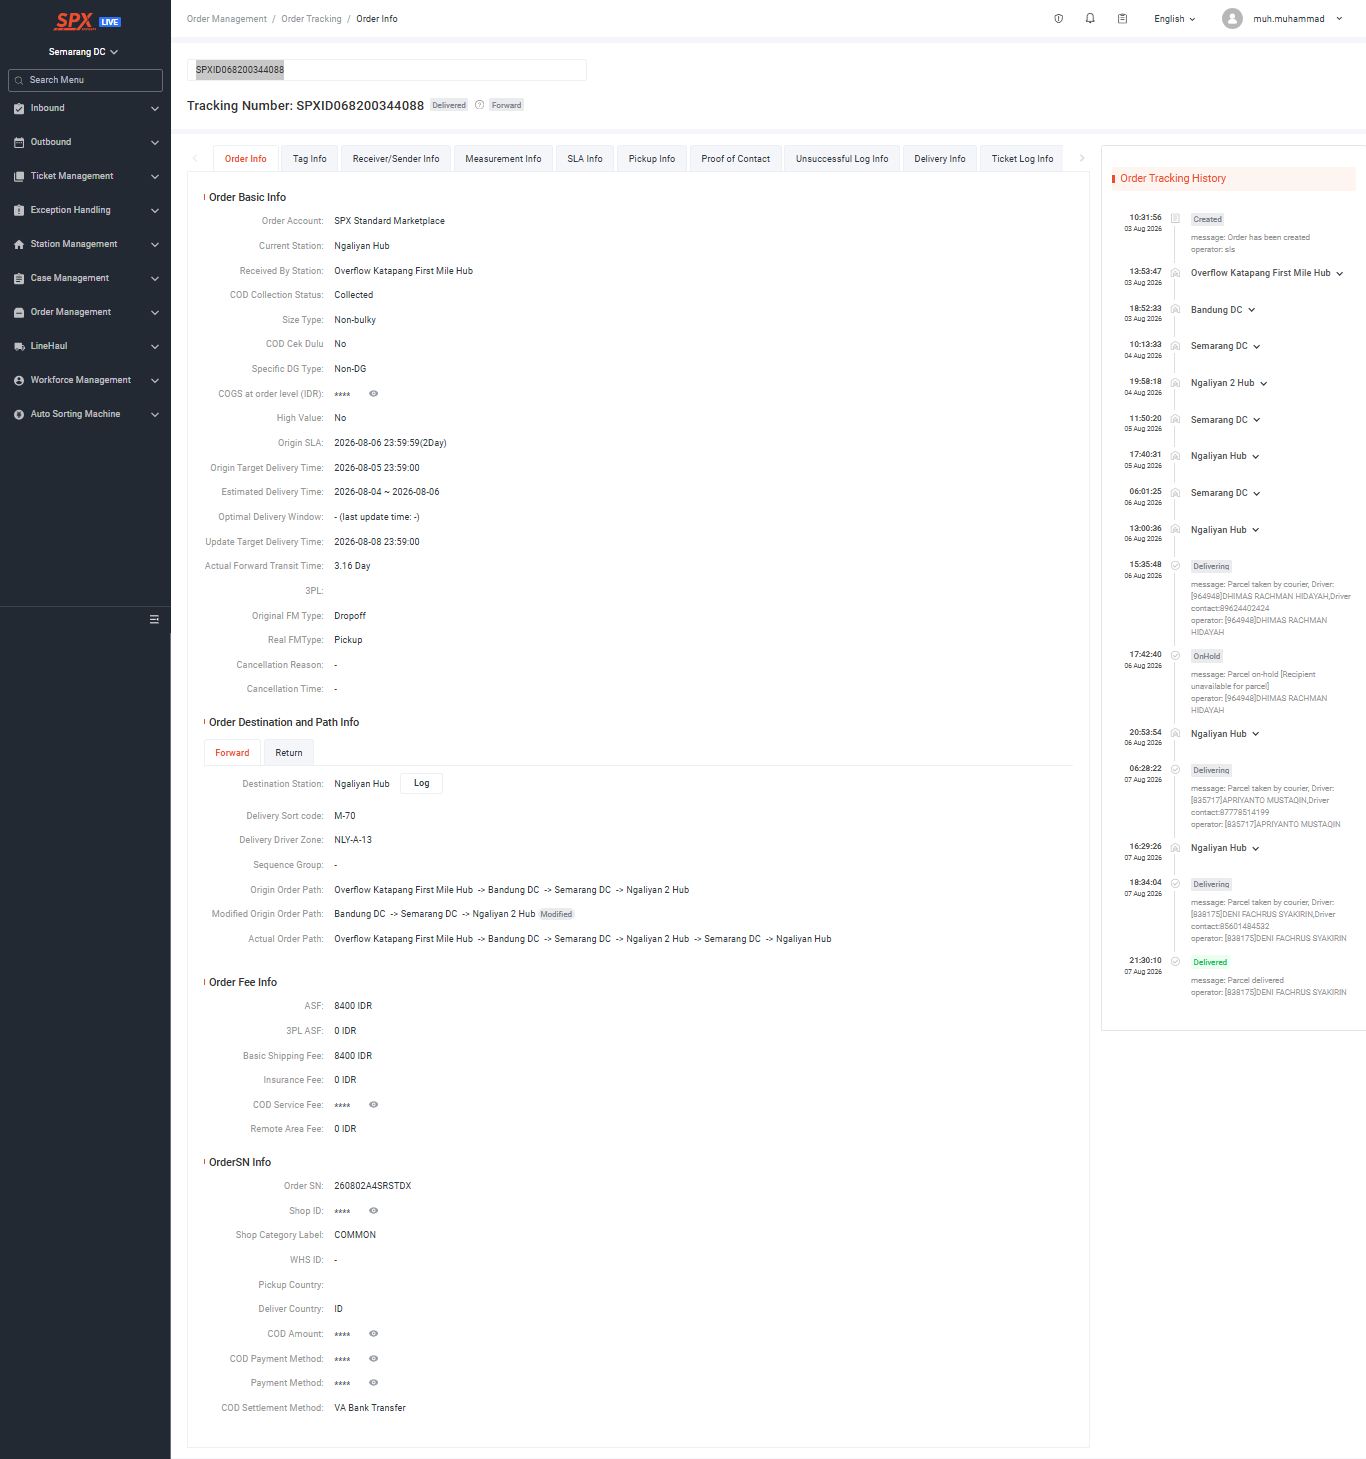Open the English language dropdown
Image resolution: width=1366 pixels, height=1459 pixels.
point(1175,19)
